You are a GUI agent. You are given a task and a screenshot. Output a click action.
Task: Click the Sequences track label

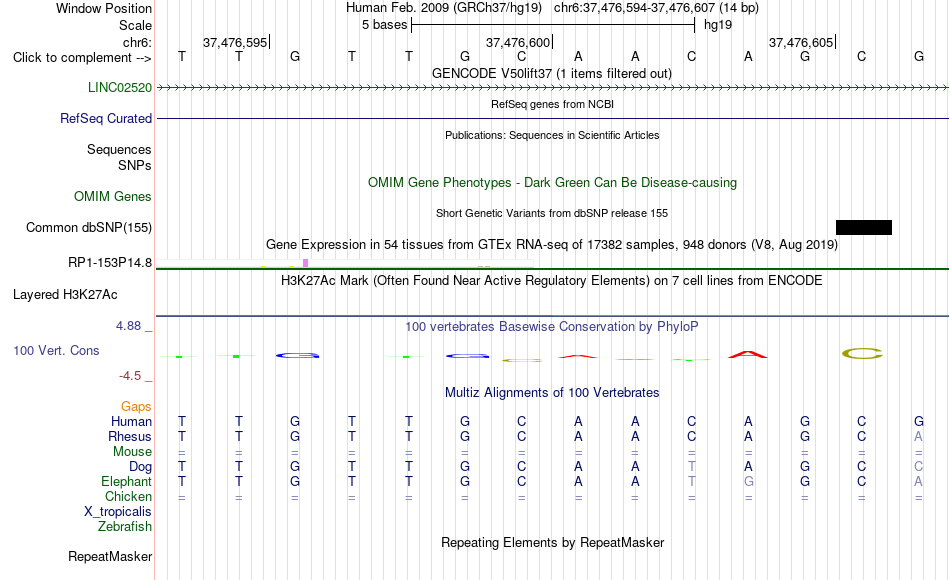click(119, 149)
